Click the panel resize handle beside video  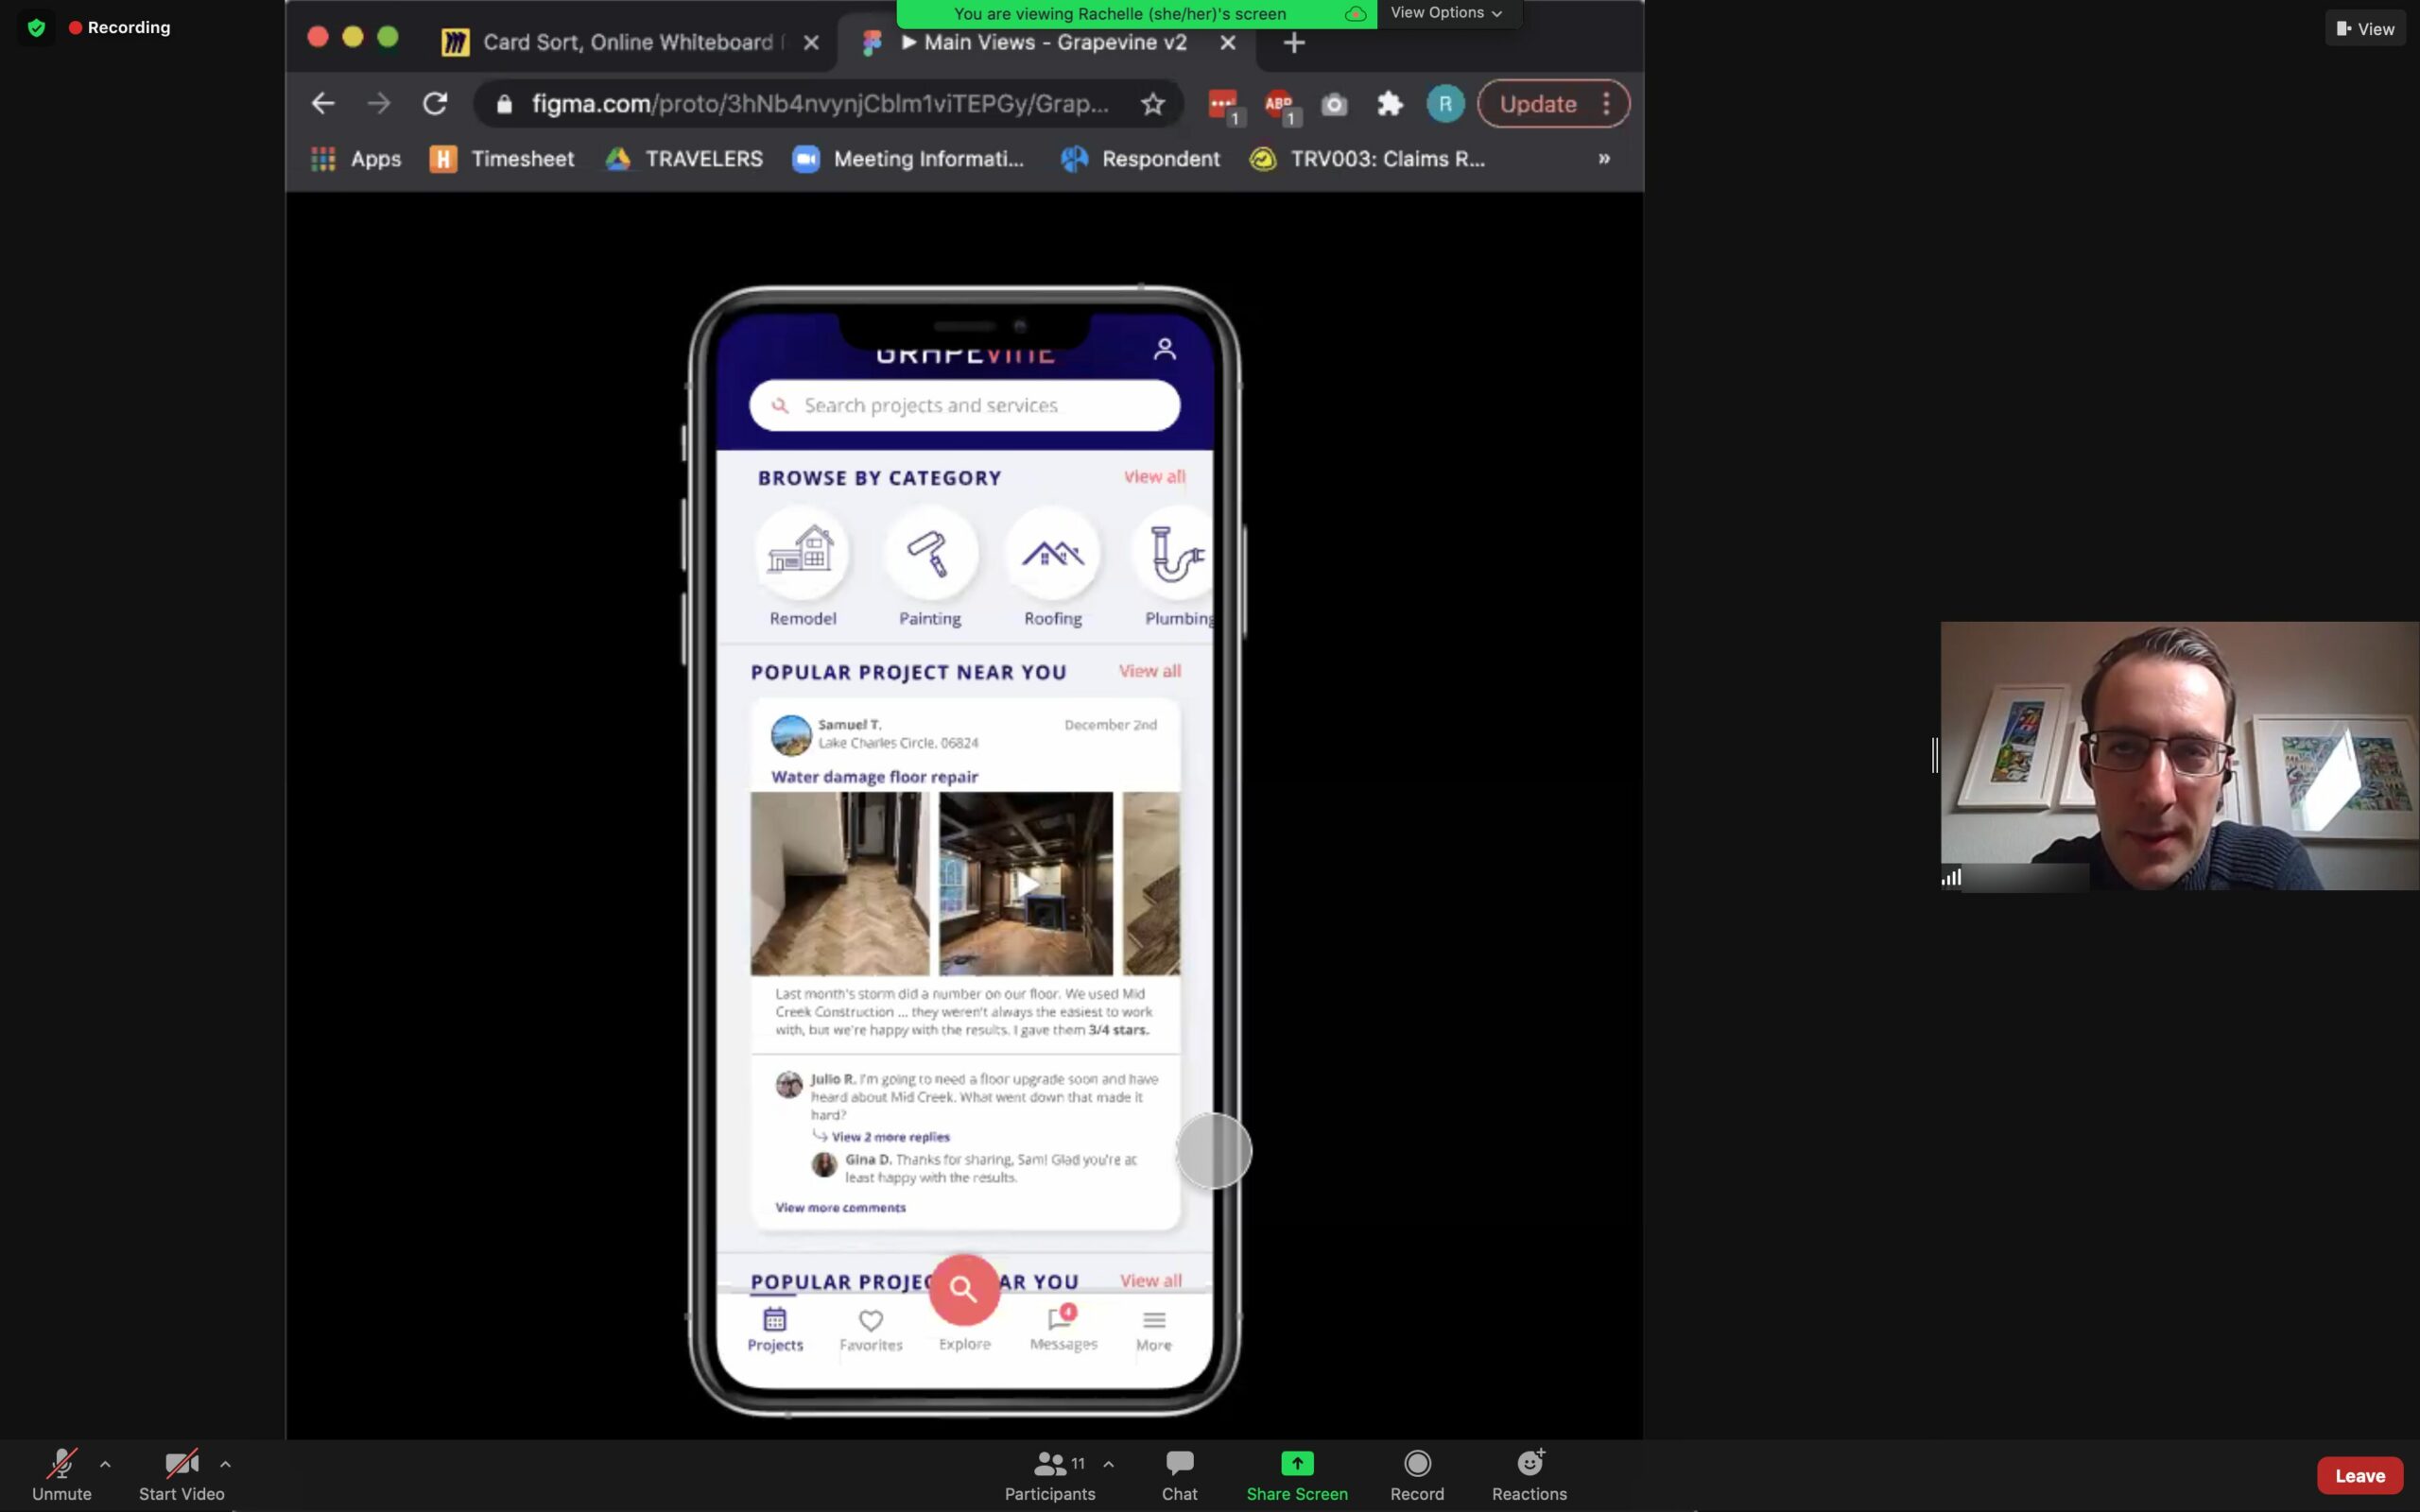1934,756
